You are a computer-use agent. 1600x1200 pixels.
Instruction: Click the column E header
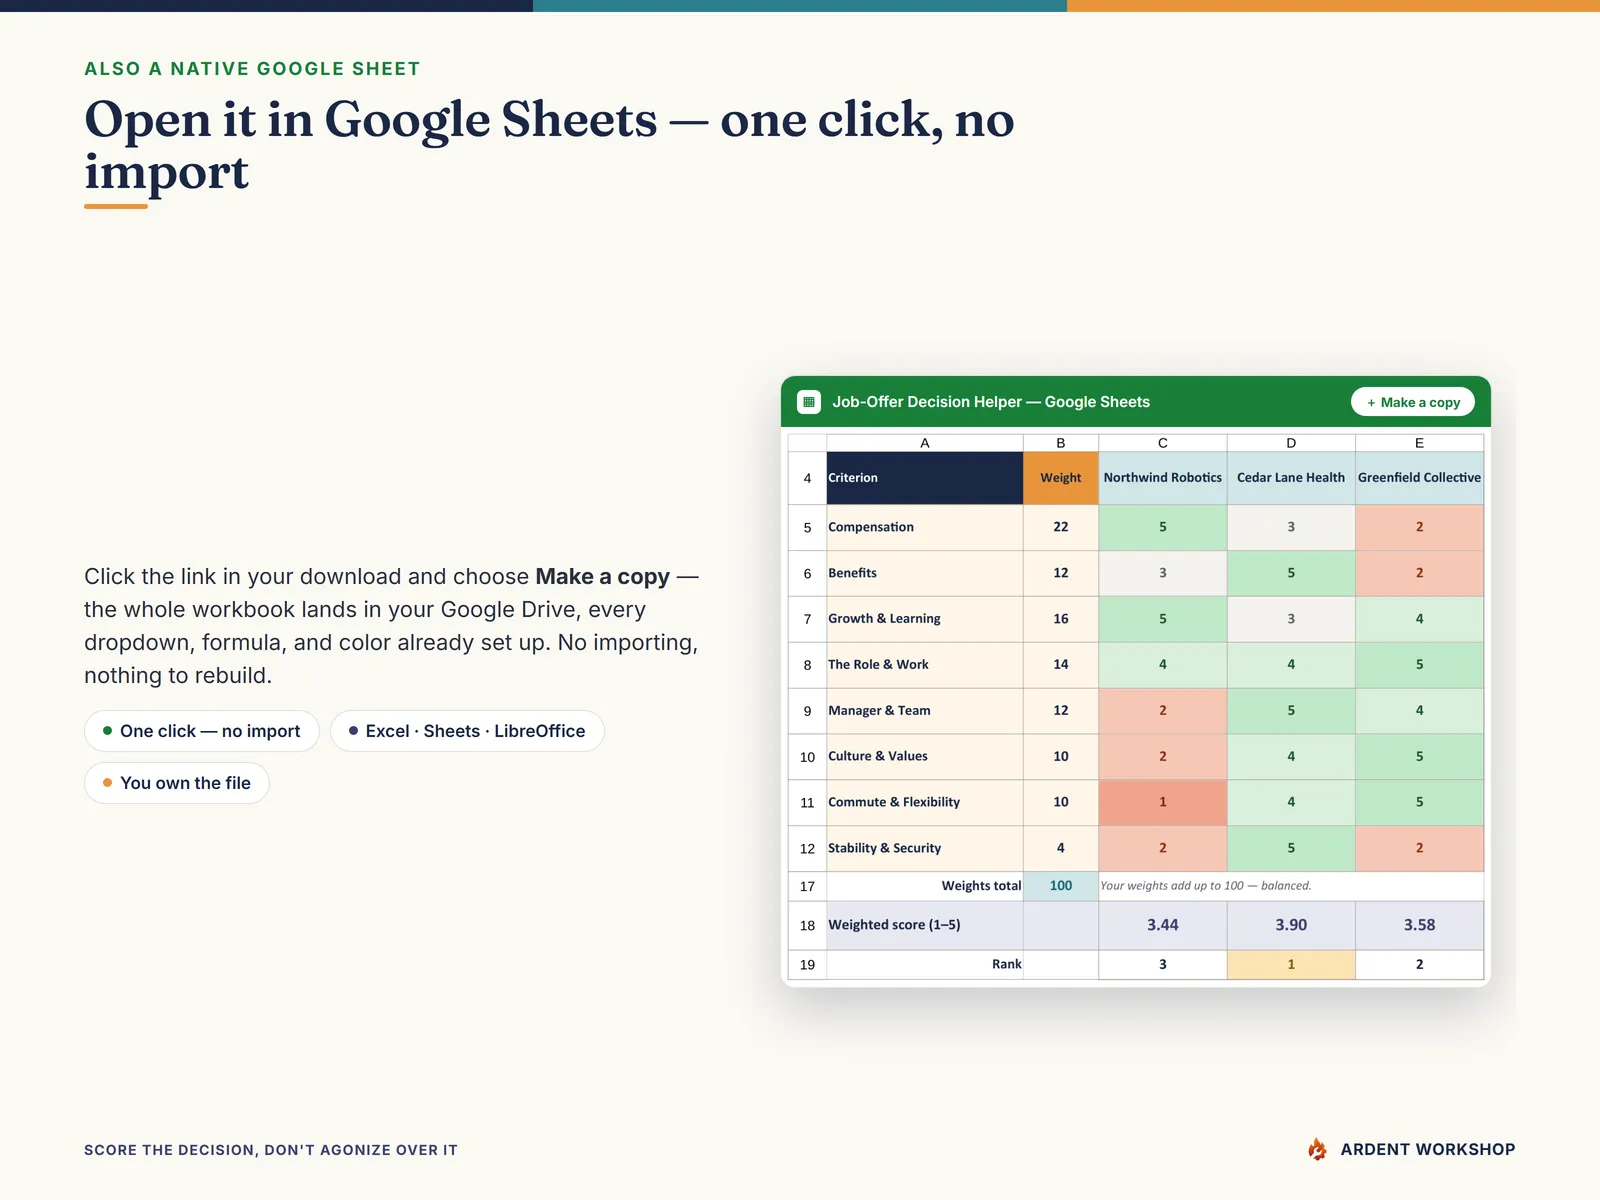pos(1419,443)
